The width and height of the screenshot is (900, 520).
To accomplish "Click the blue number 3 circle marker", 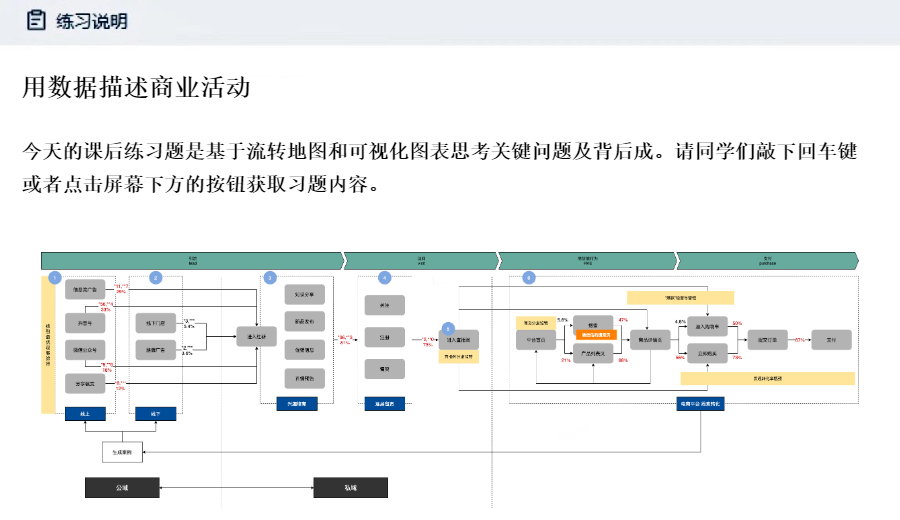I will click(270, 277).
